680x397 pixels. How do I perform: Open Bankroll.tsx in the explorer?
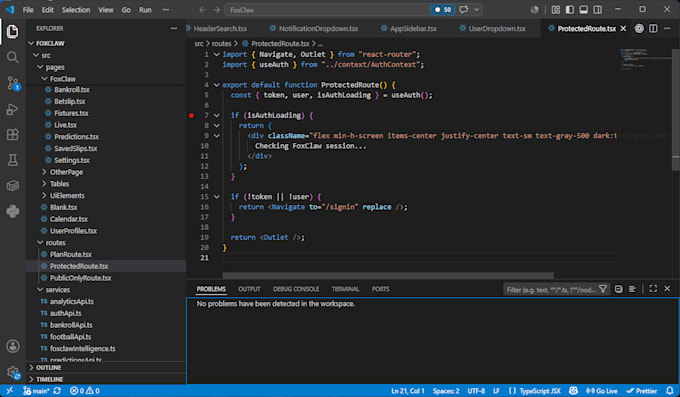(72, 90)
